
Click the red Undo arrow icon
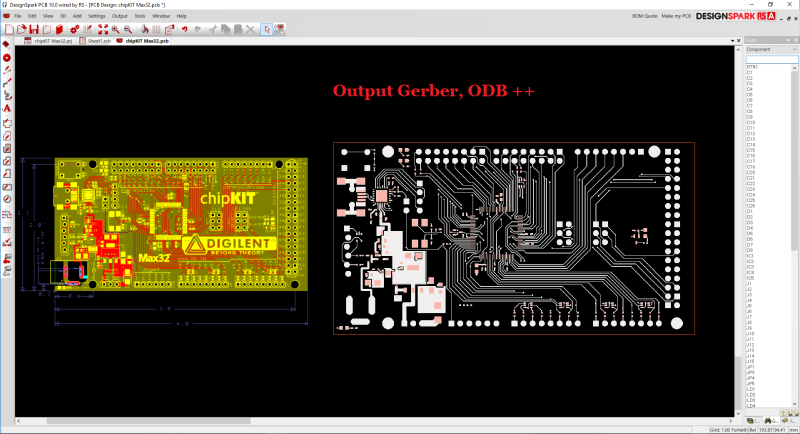(x=185, y=30)
